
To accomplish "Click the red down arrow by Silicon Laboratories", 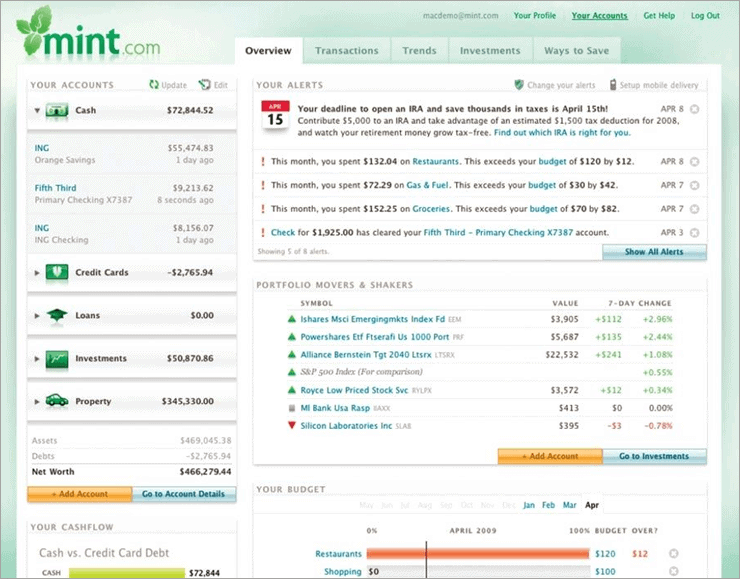I will coord(292,426).
